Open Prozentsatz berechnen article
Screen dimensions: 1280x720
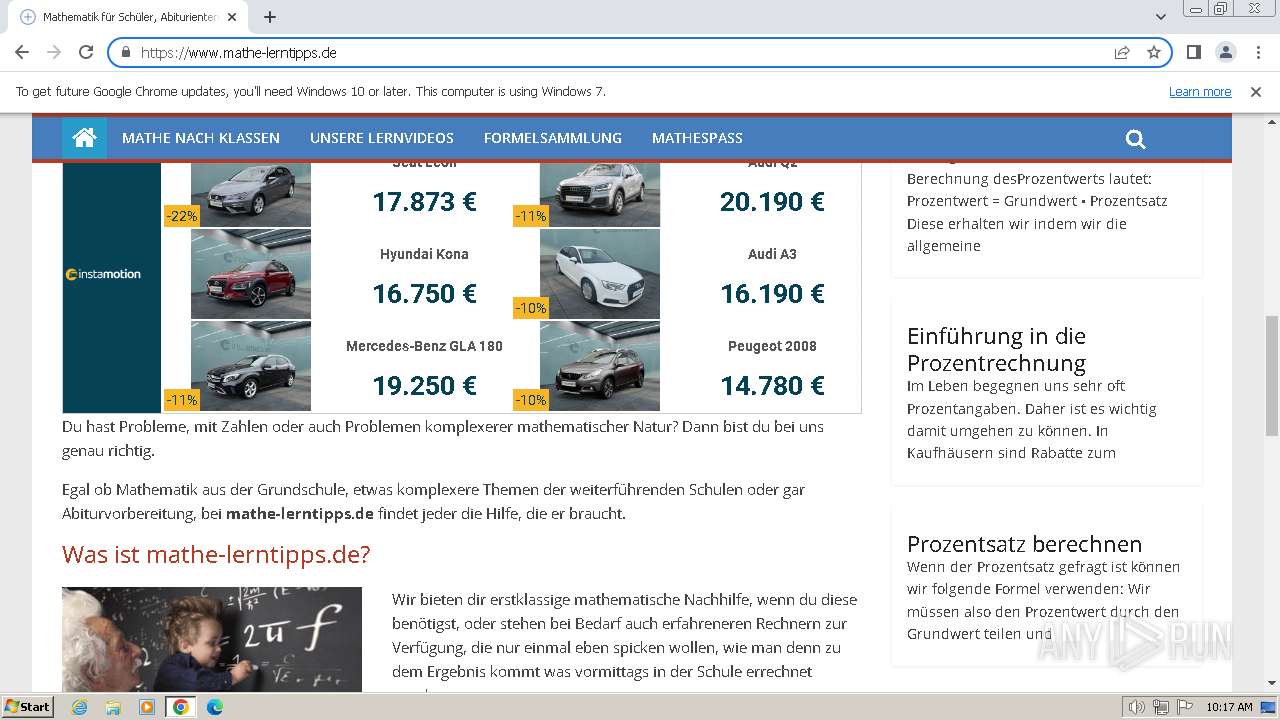point(1024,544)
